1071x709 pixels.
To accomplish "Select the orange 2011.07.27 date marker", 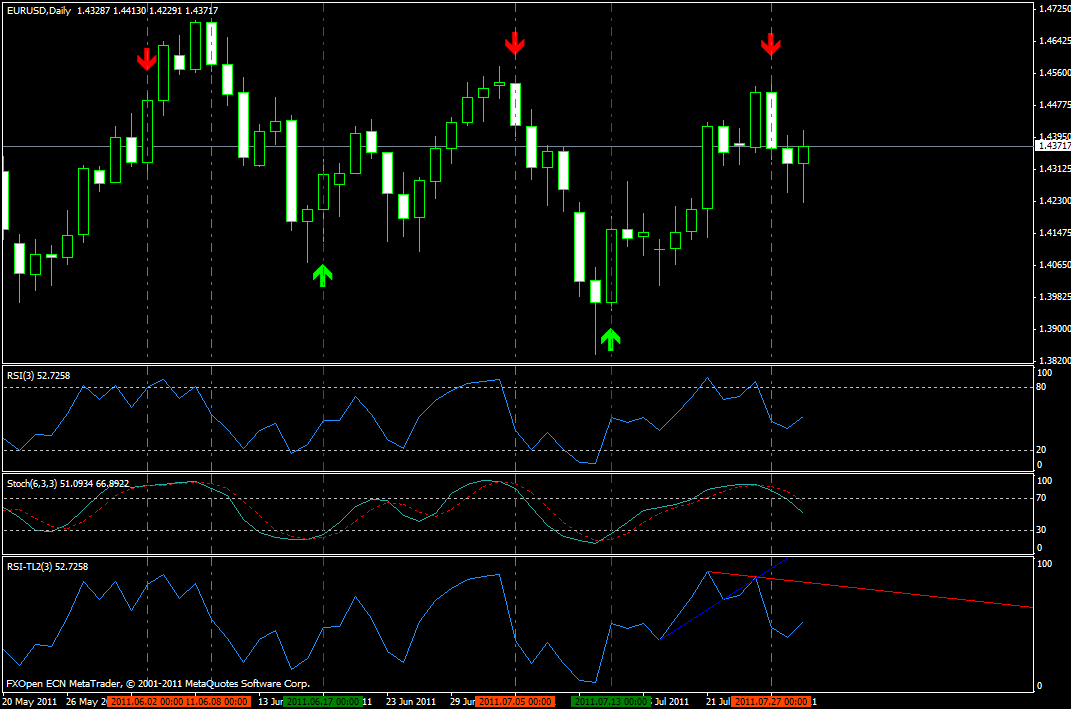I will (772, 702).
